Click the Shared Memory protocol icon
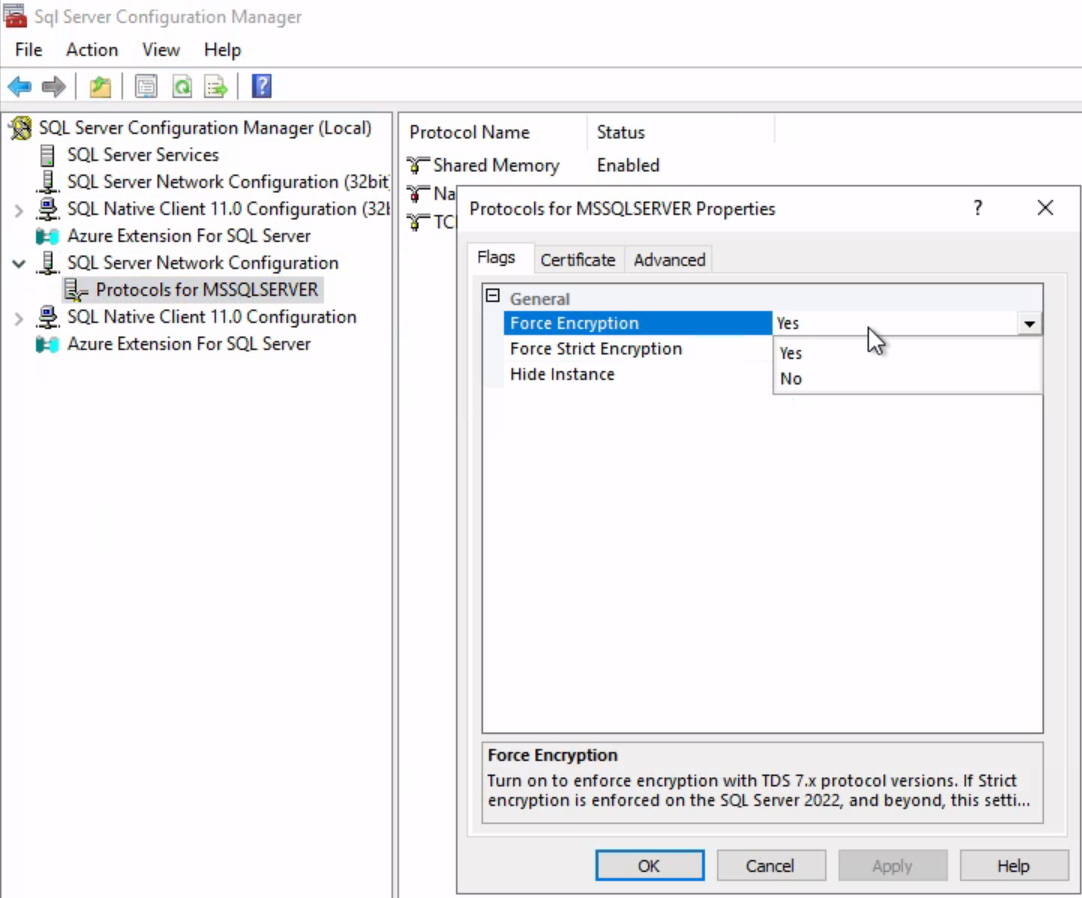Image resolution: width=1082 pixels, height=898 pixels. tap(418, 166)
